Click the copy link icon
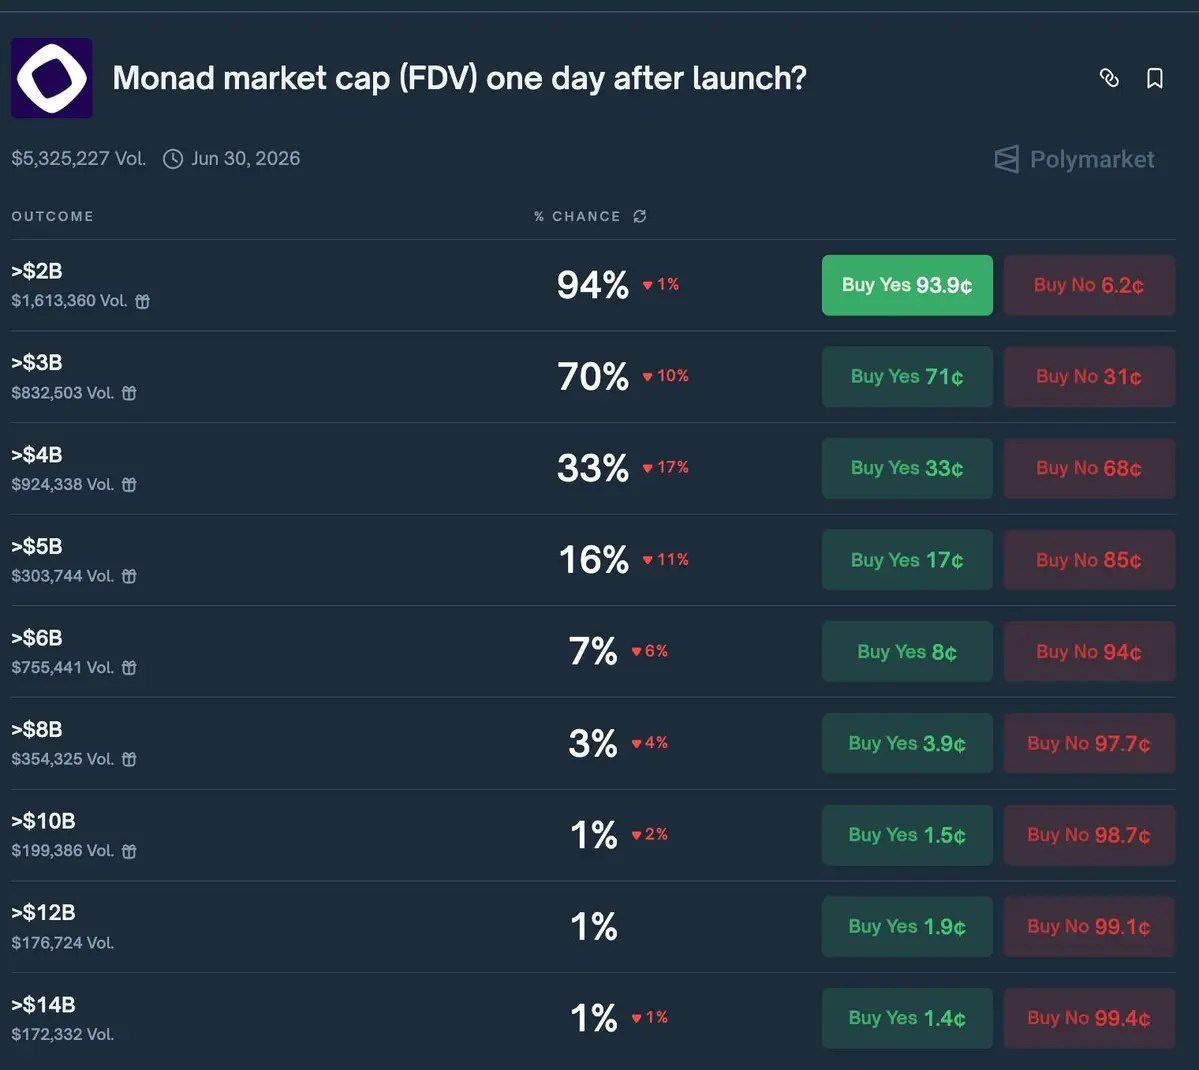This screenshot has height=1070, width=1199. 1109,78
